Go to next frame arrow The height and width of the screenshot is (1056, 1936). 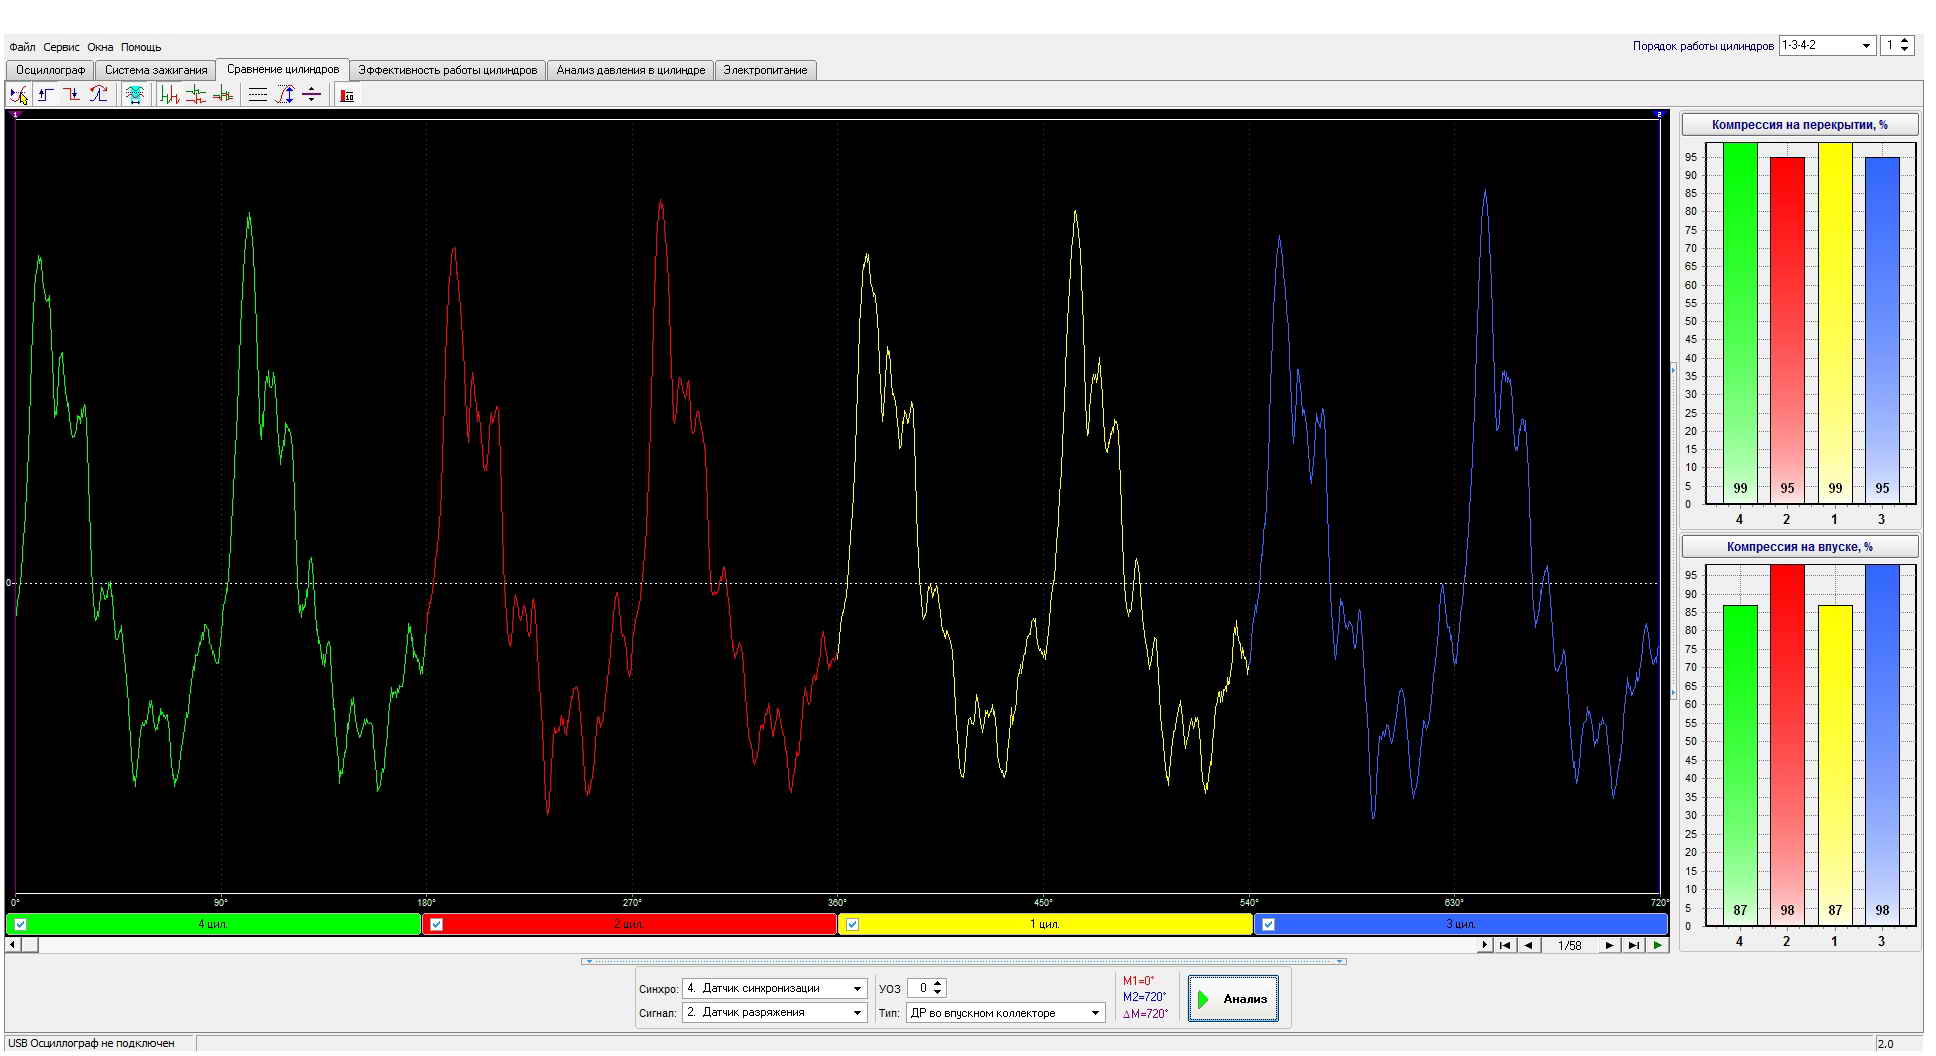[1610, 945]
